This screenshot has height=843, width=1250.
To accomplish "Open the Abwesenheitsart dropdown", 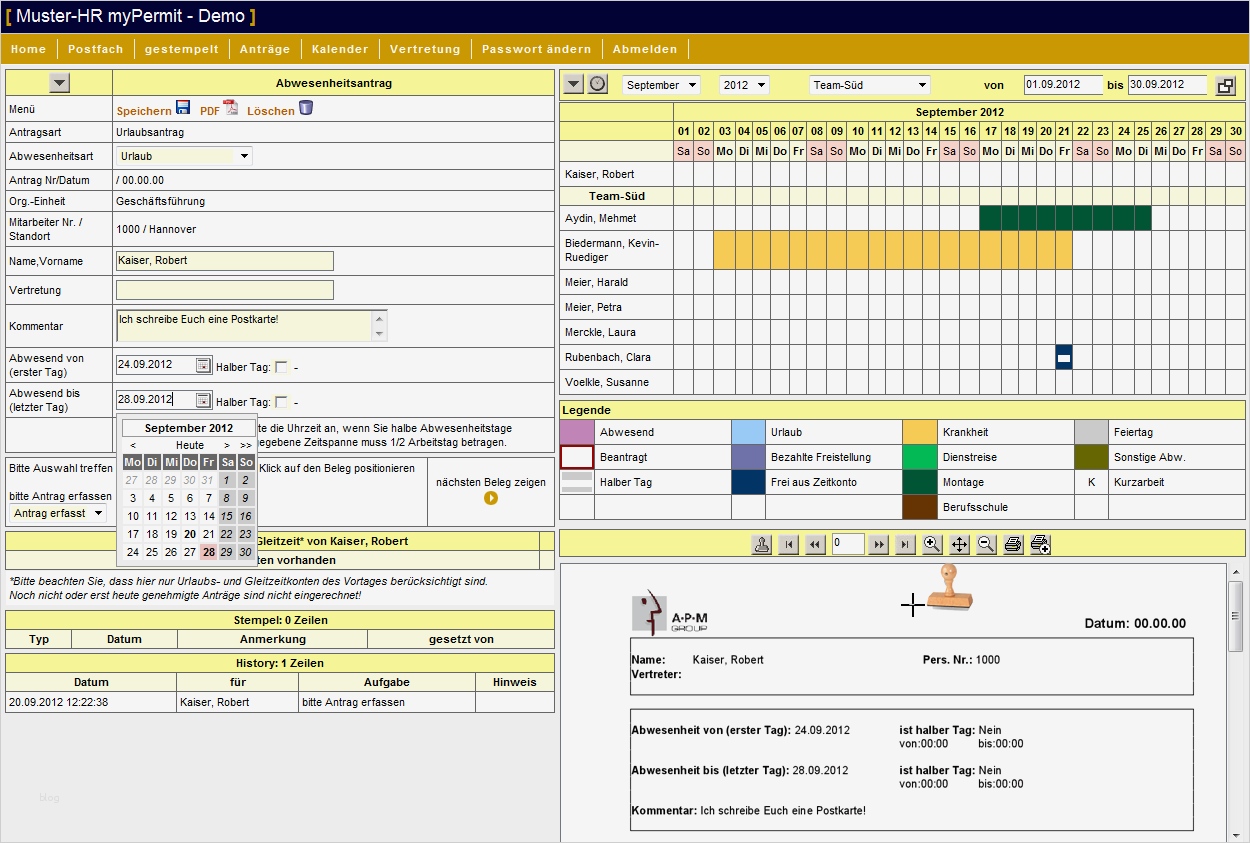I will click(244, 156).
